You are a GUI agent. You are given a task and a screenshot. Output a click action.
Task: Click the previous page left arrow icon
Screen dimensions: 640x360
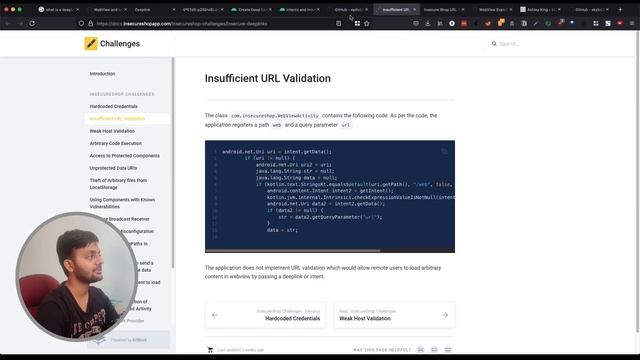[215, 315]
